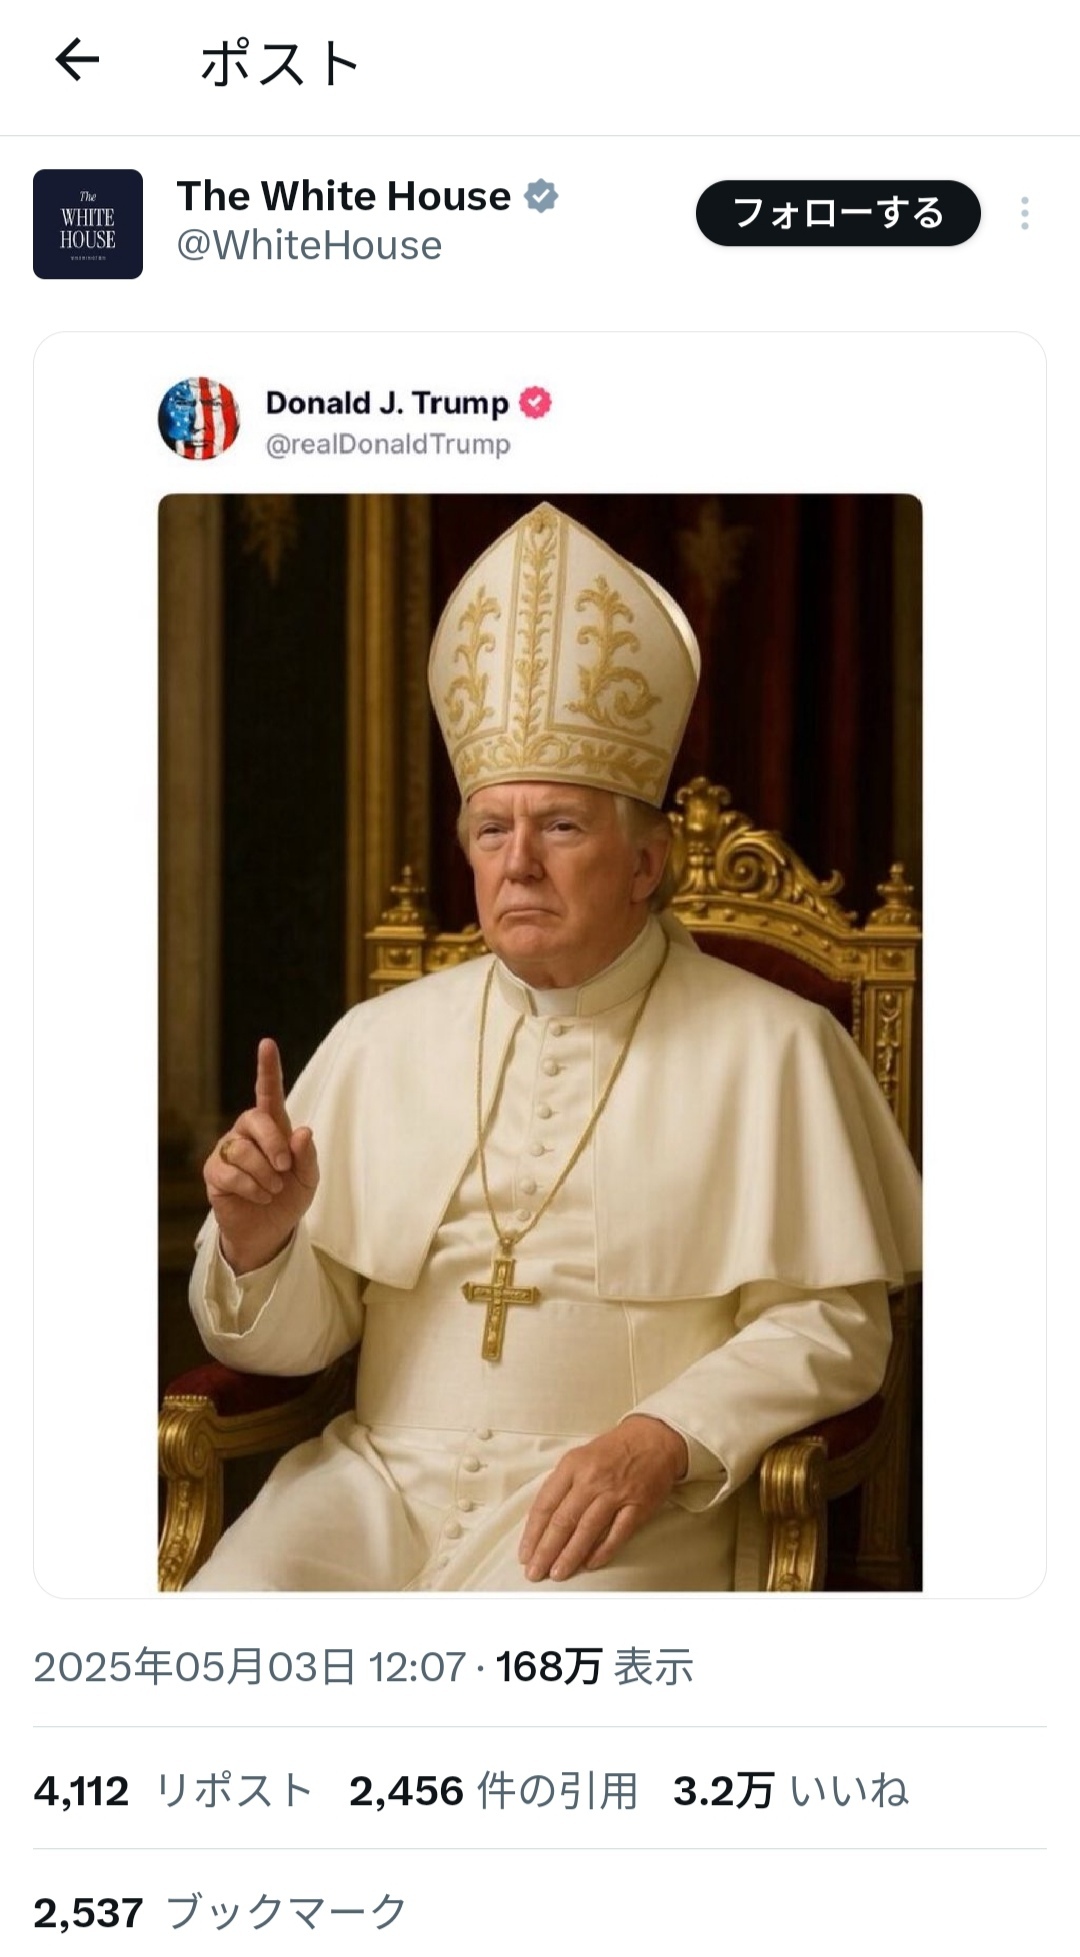Tap the 2,537 ブックマーク count
The height and width of the screenshot is (1957, 1080).
pos(219,1912)
